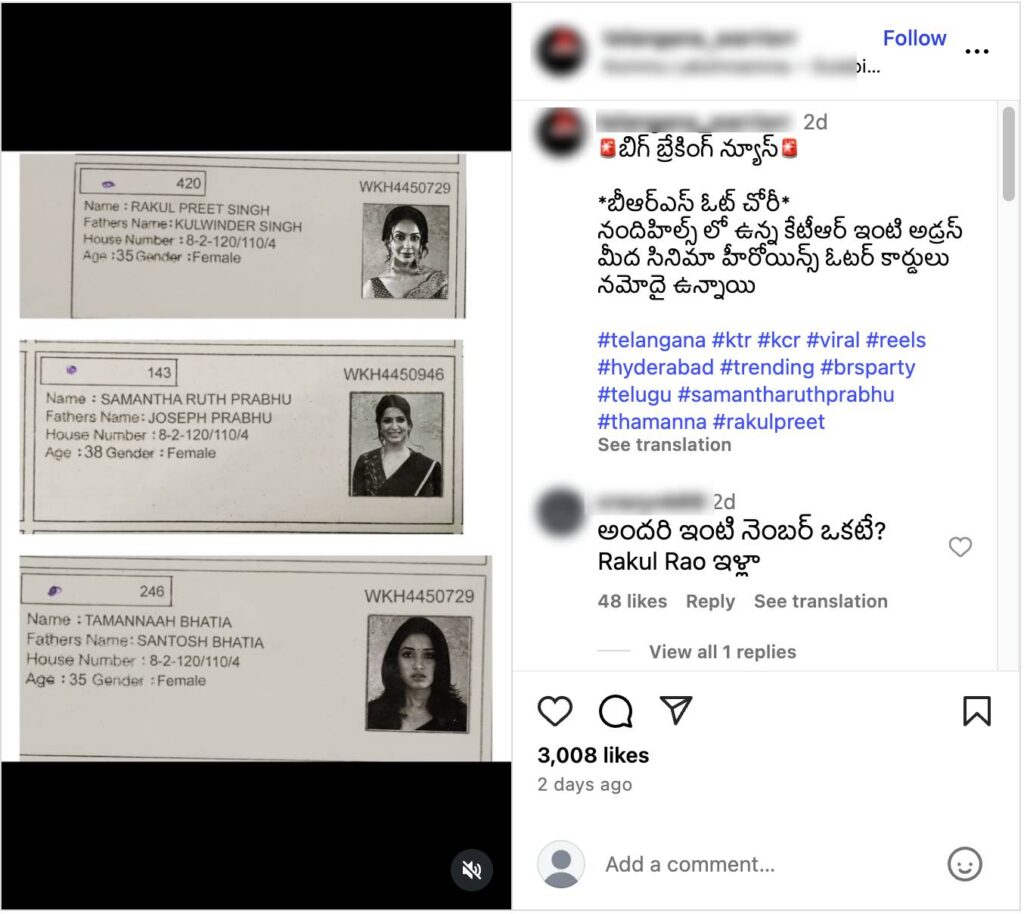Image resolution: width=1024 pixels, height=914 pixels.
Task: Click the comments panel scrollbar
Action: click(1009, 154)
